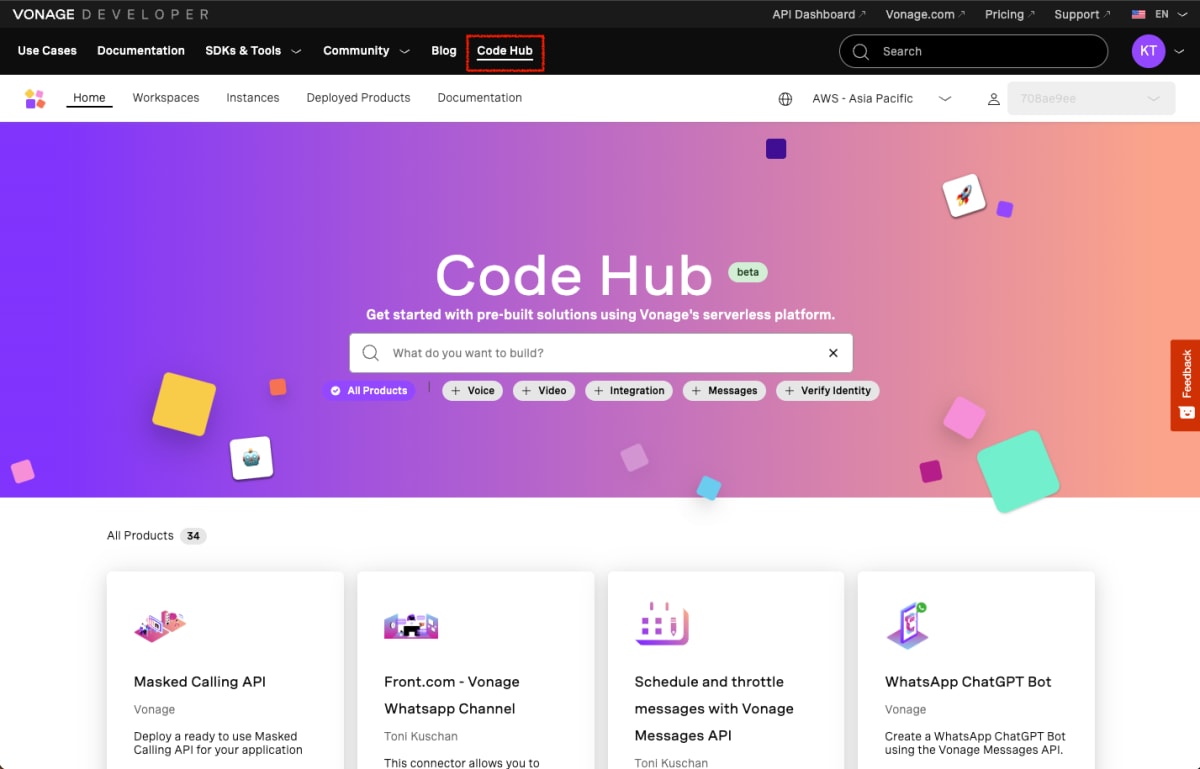This screenshot has height=769, width=1200.
Task: Toggle the All Products filter chip
Action: 369,391
